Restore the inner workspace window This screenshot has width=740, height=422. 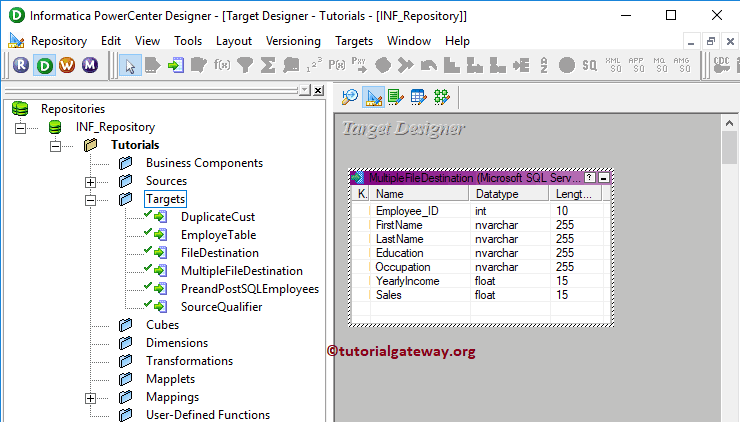click(711, 42)
